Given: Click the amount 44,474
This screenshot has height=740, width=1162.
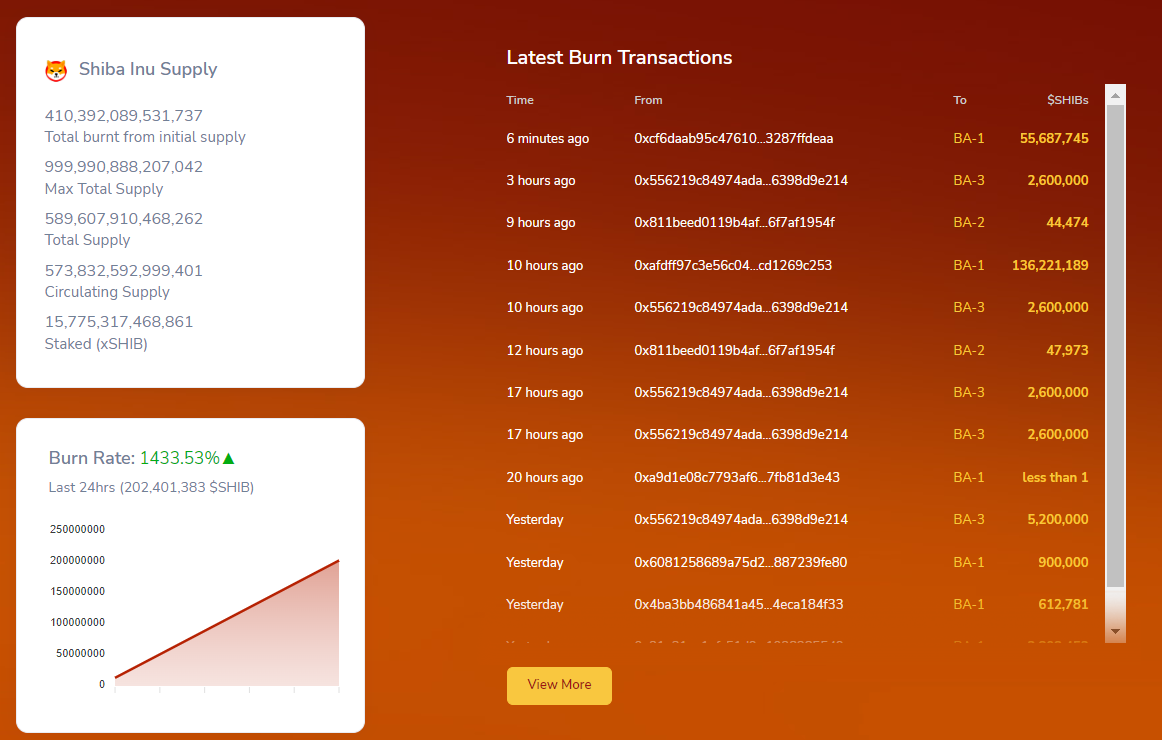Looking at the screenshot, I should 1067,222.
